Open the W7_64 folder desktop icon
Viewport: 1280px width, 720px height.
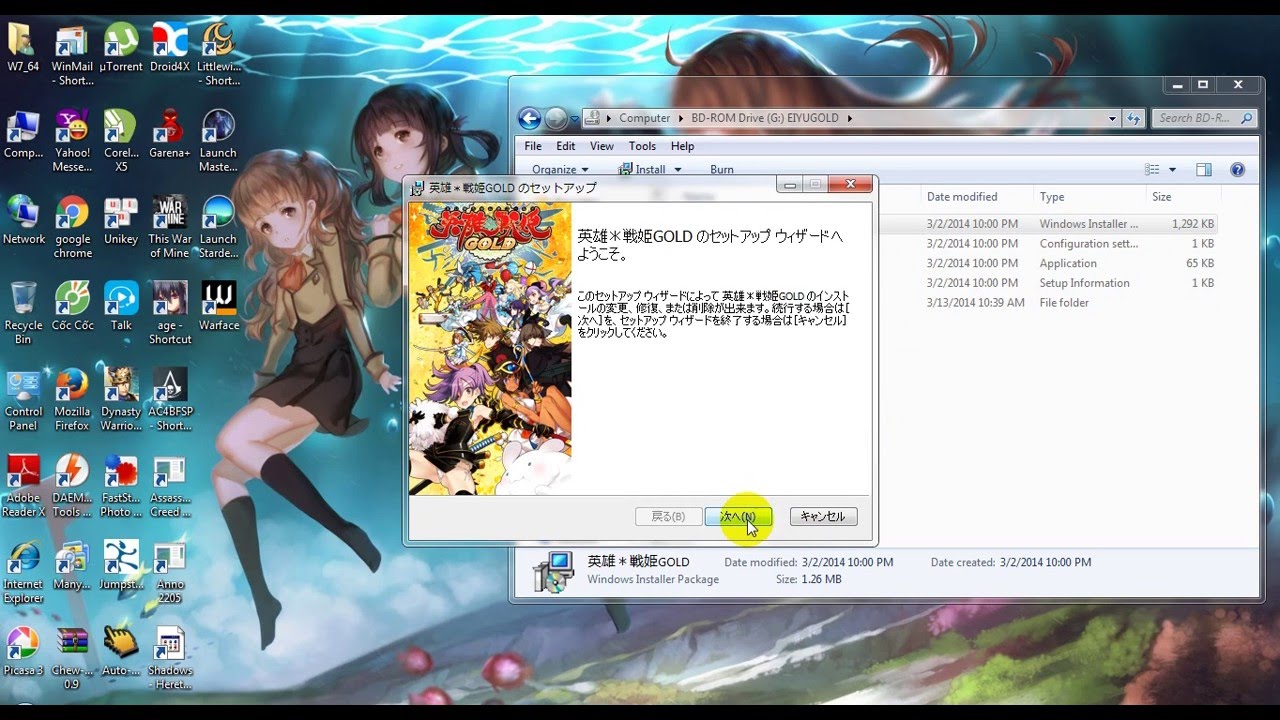tap(22, 49)
